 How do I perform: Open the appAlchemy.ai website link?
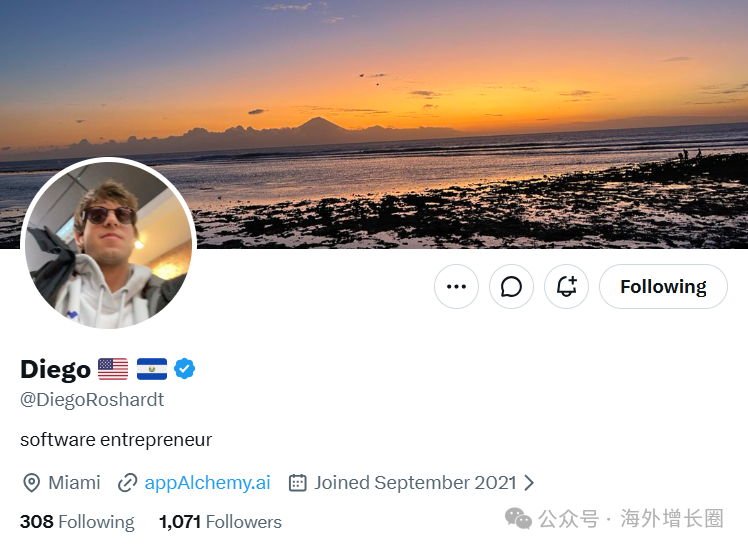[x=208, y=483]
